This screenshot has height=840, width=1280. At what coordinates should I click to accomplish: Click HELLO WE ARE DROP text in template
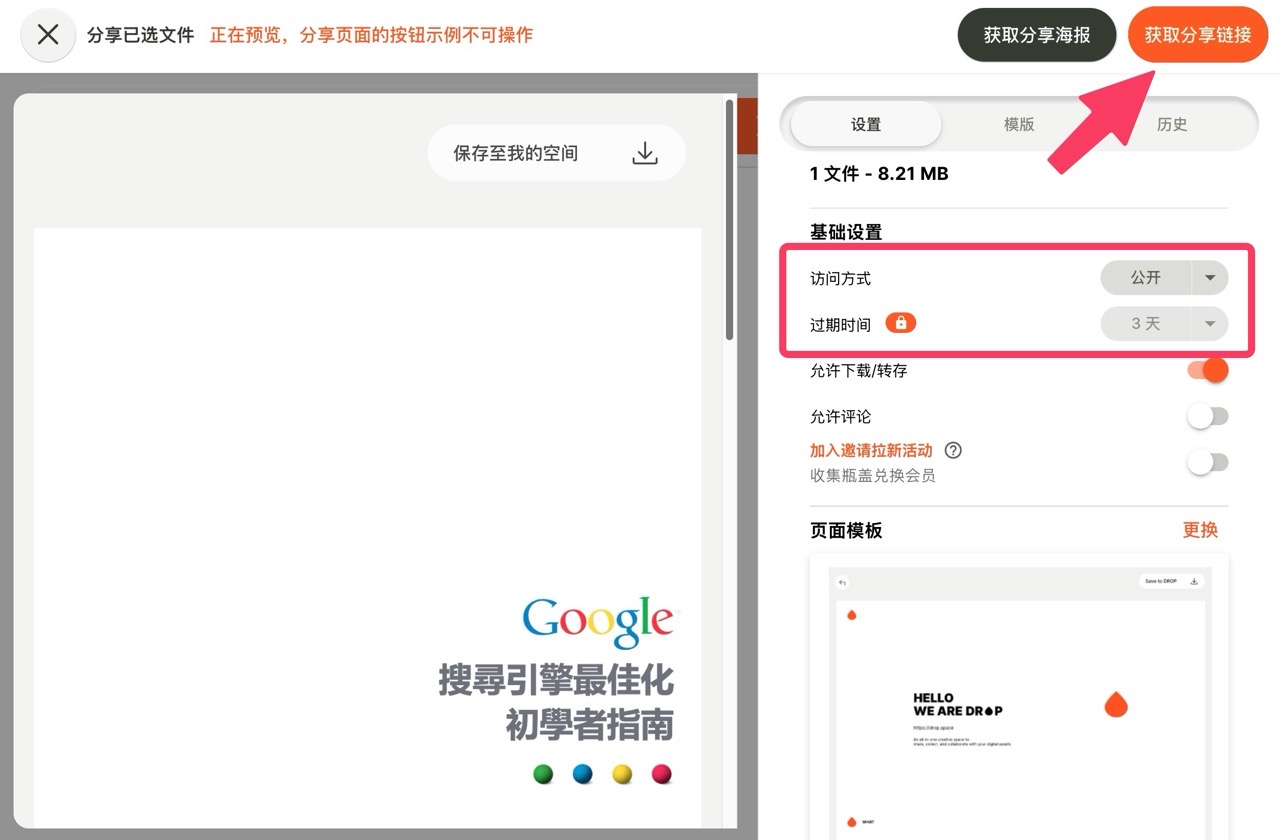click(958, 704)
